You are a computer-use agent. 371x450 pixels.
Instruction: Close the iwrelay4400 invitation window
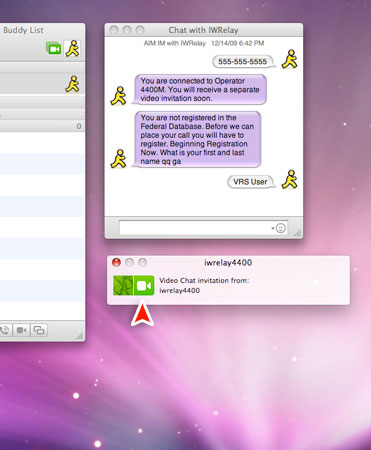pyautogui.click(x=116, y=262)
